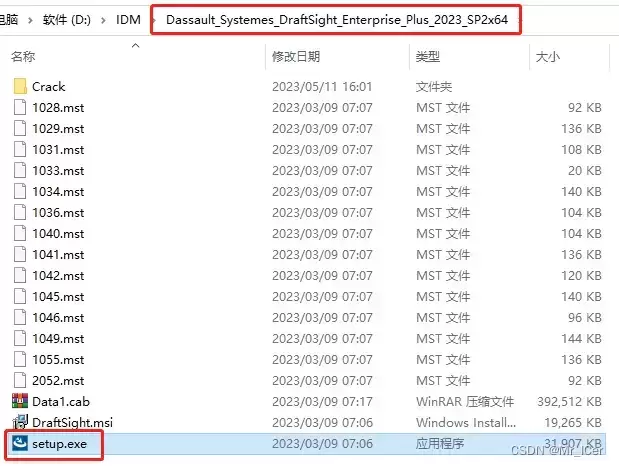Select the 1029.mst file icon
This screenshot has width=619, height=466.
(20, 128)
